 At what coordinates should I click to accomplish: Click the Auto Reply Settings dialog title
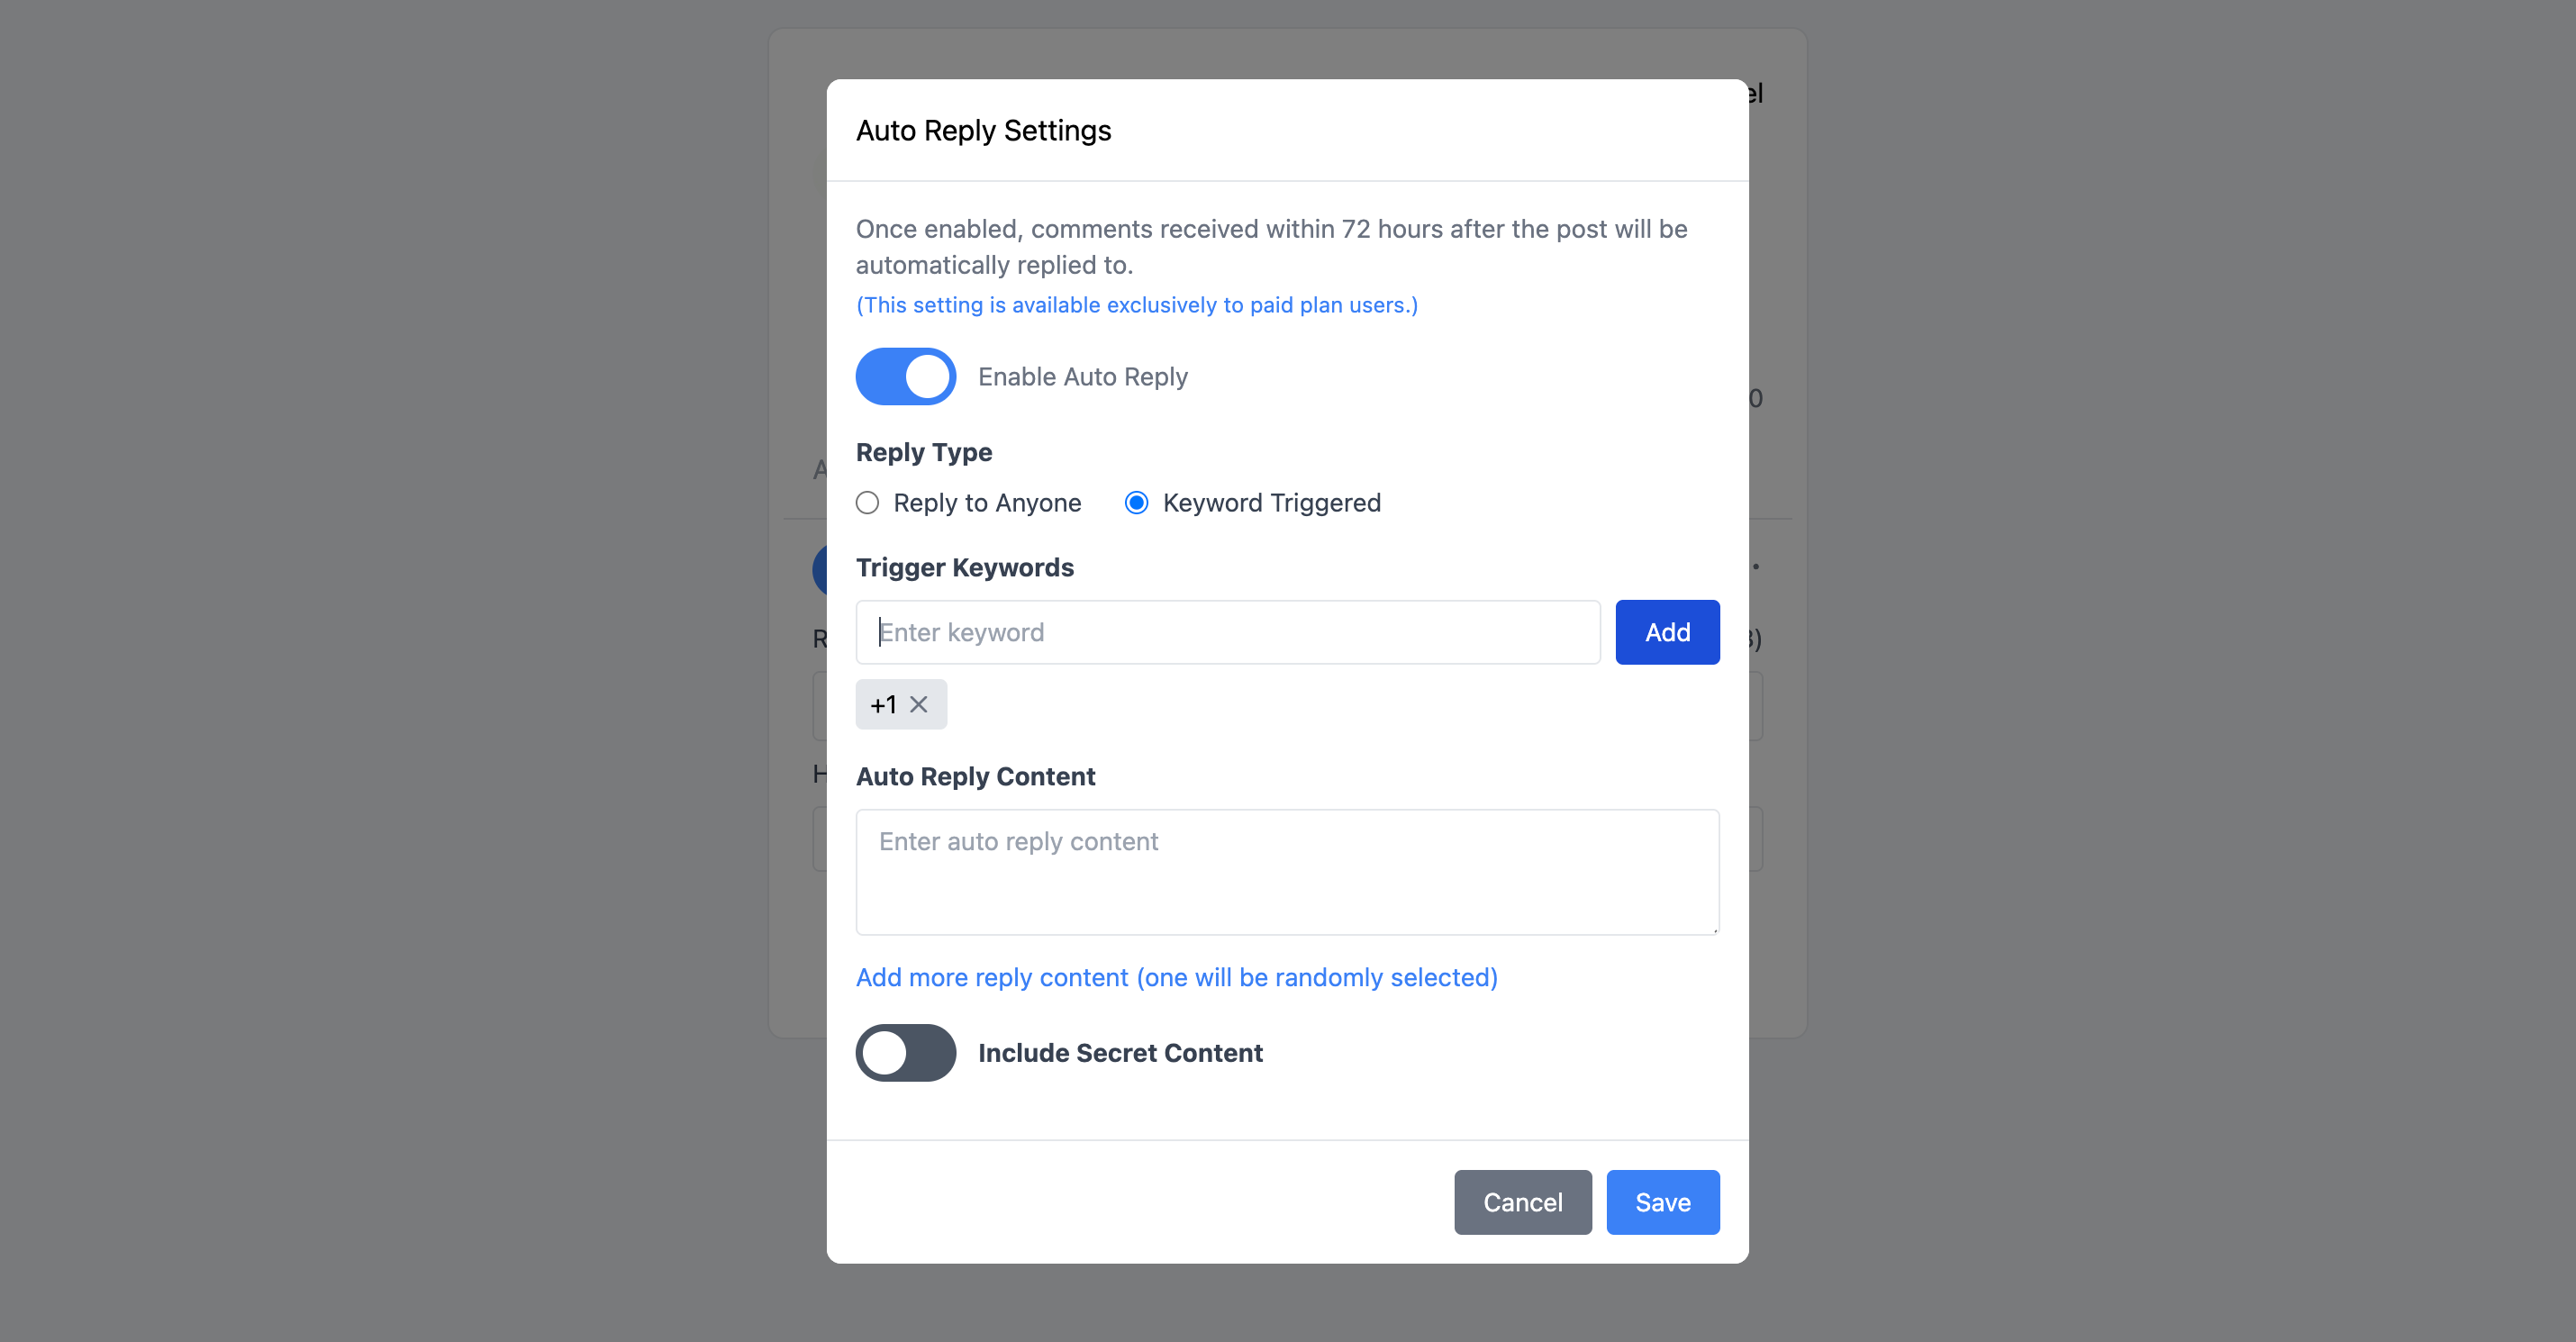pyautogui.click(x=983, y=131)
